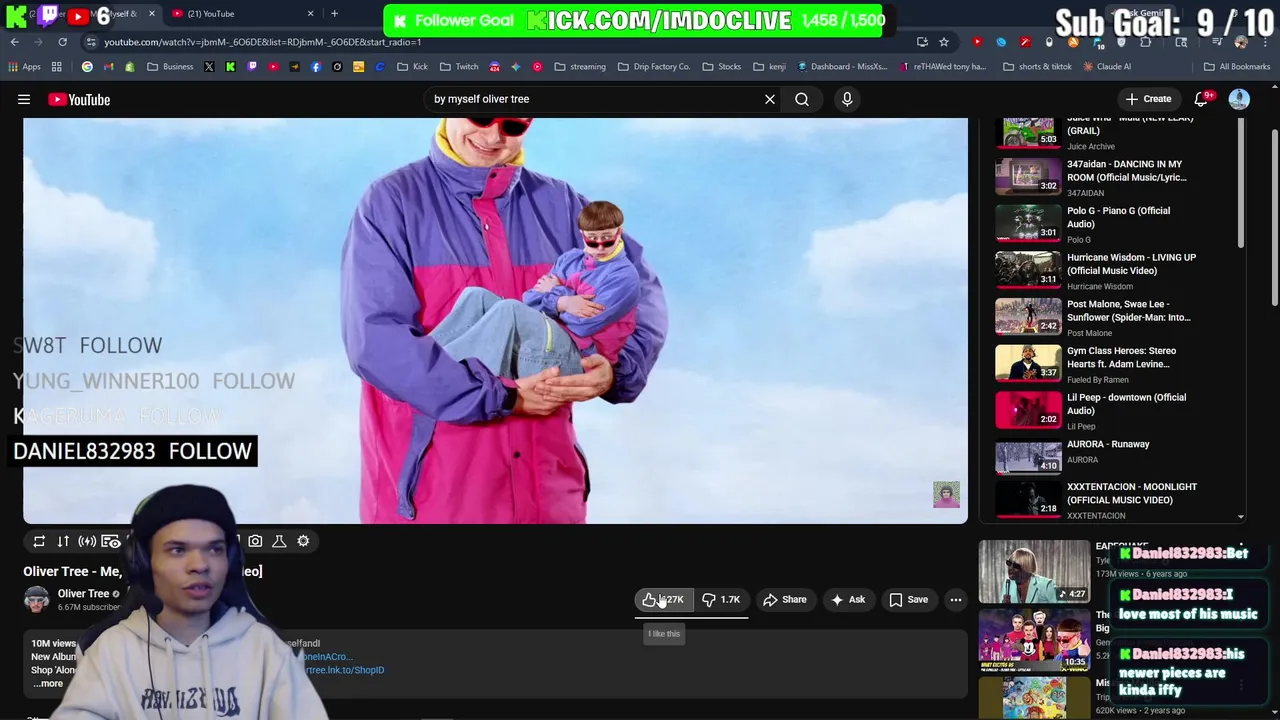
Task: Play Hurricane Wisdom LIVING UP video
Action: 1118,271
